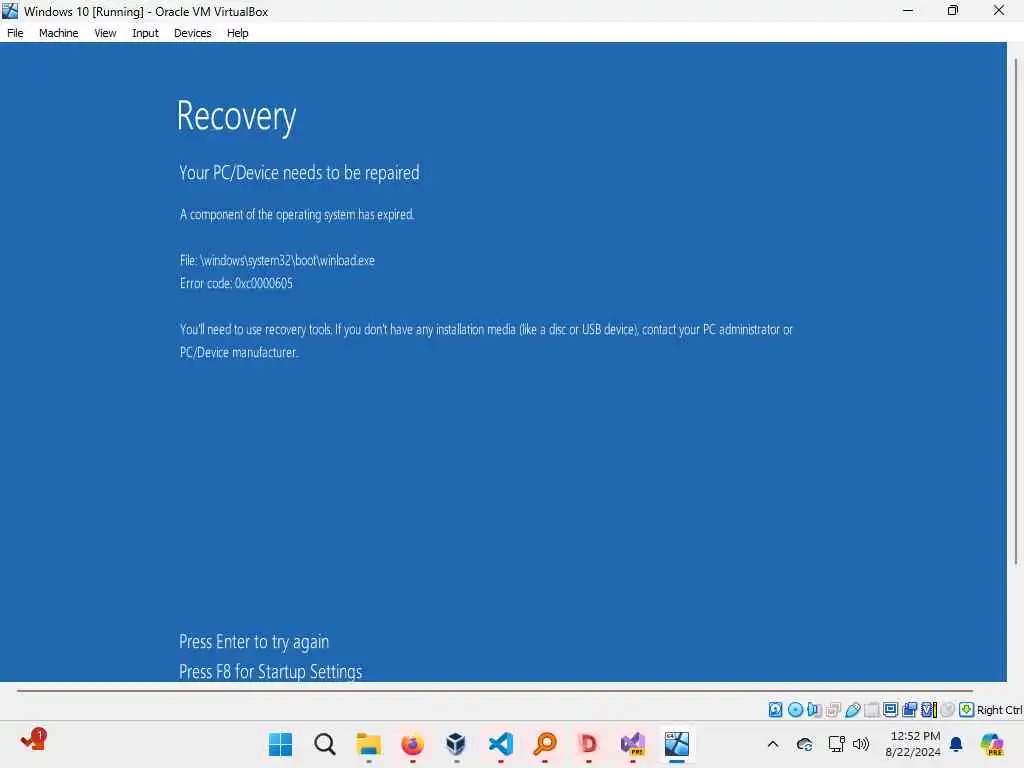
Task: Open Visual Studio Preview from taskbar
Action: tap(632, 744)
